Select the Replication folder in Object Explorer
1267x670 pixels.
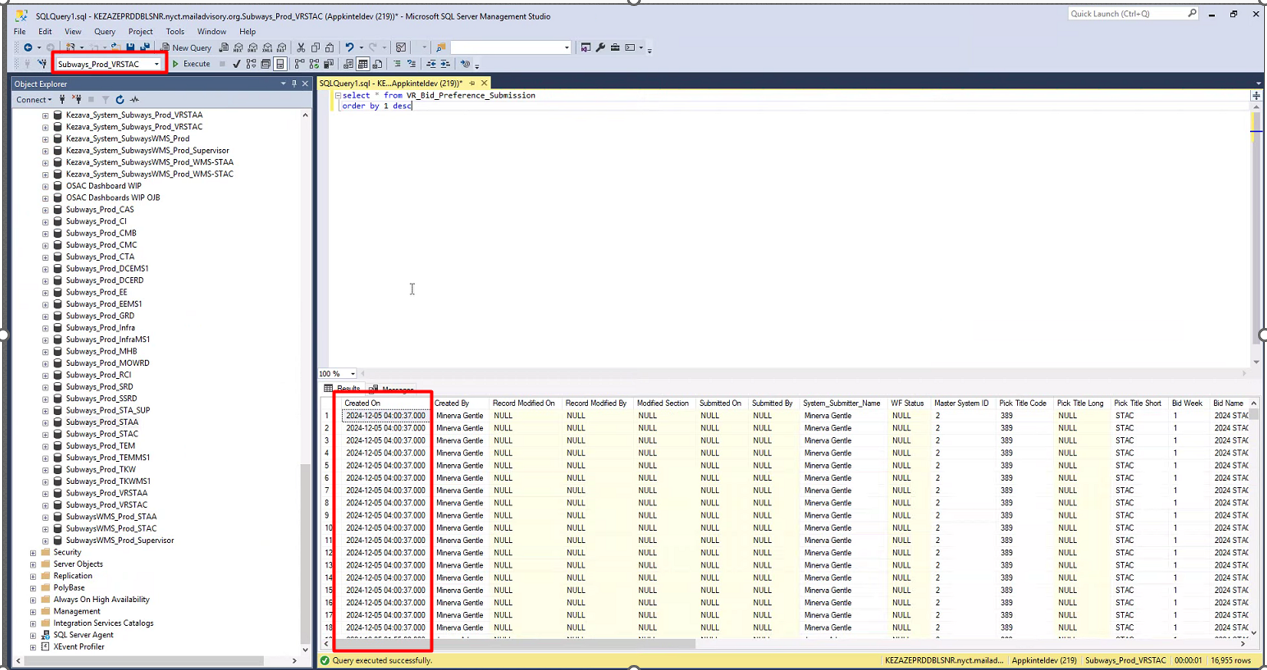tap(73, 576)
